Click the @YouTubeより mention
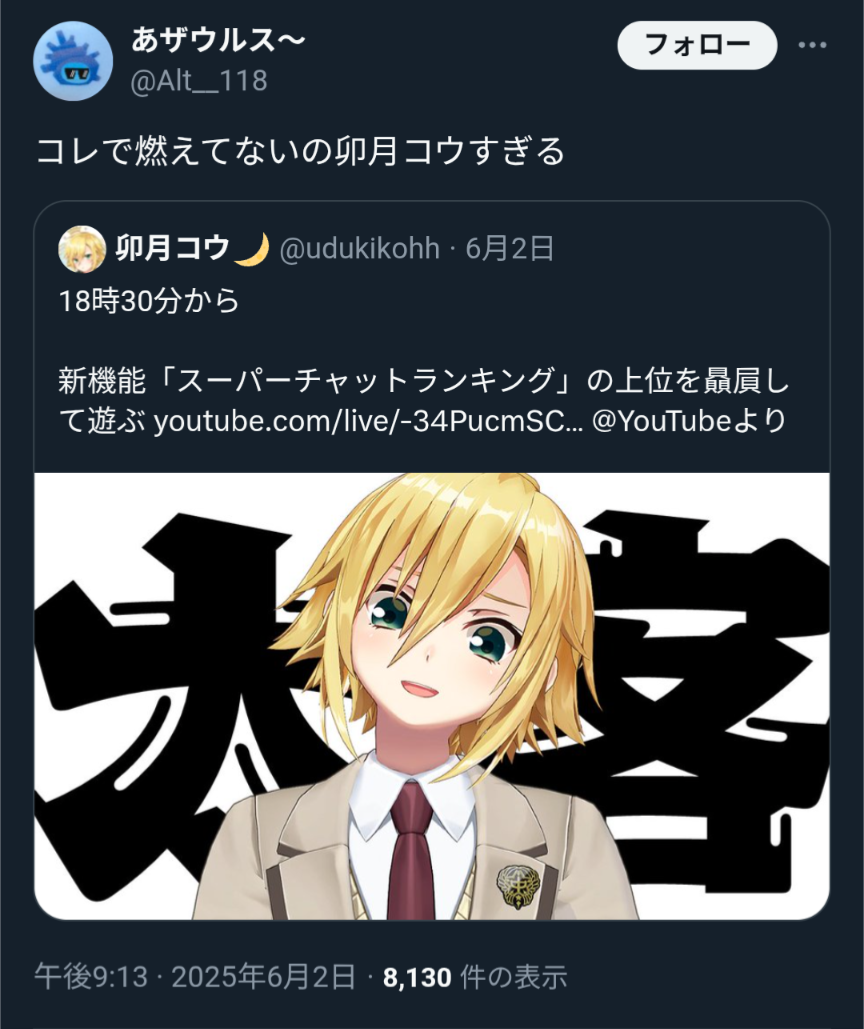The image size is (864, 1029). click(689, 421)
